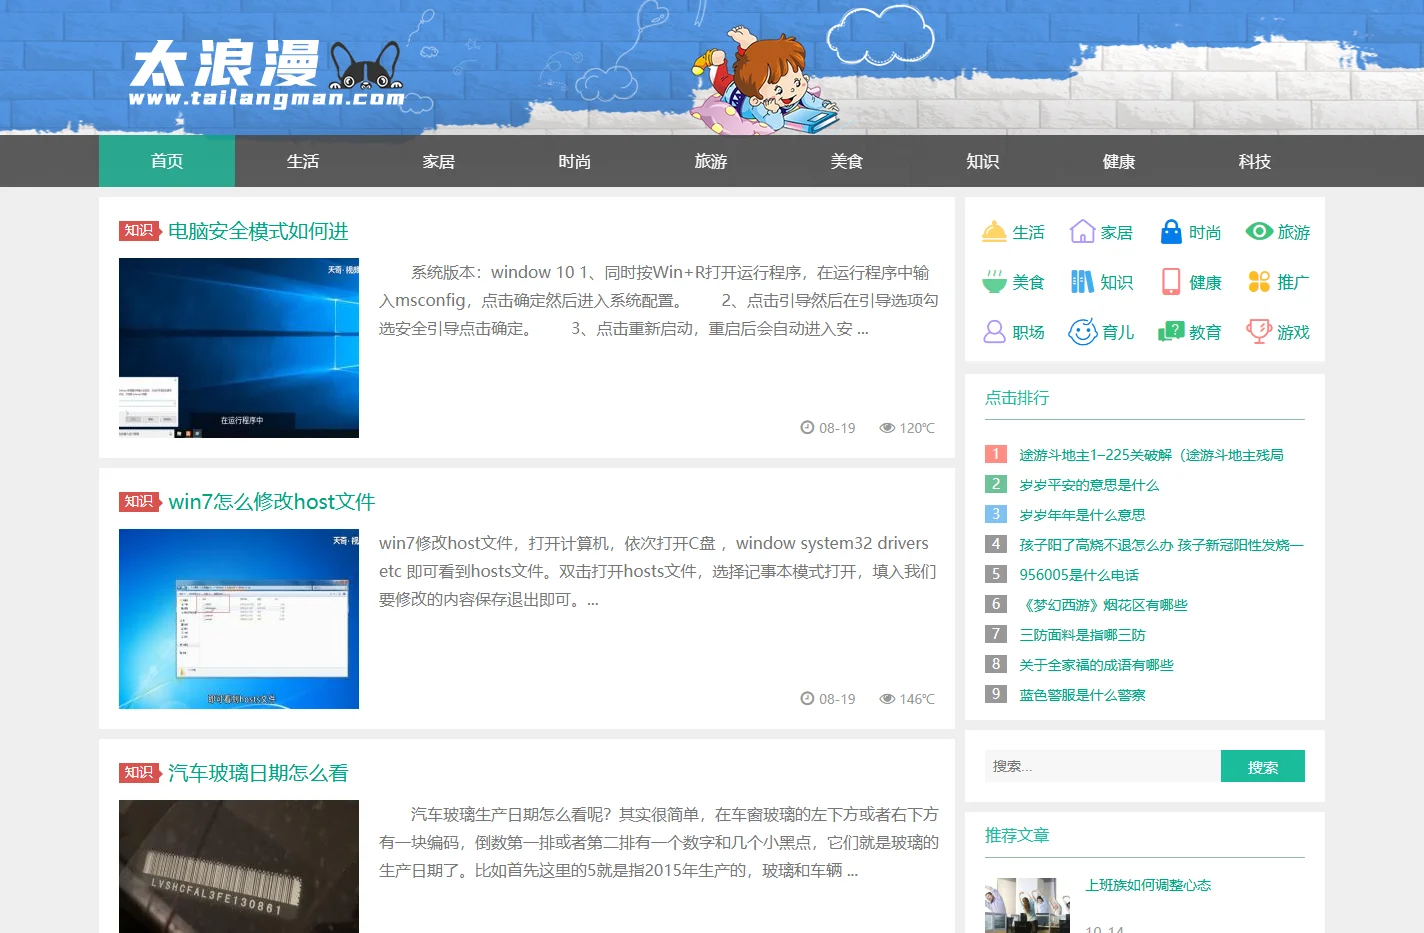
Task: Open the 家居 navigation tab
Action: click(439, 161)
